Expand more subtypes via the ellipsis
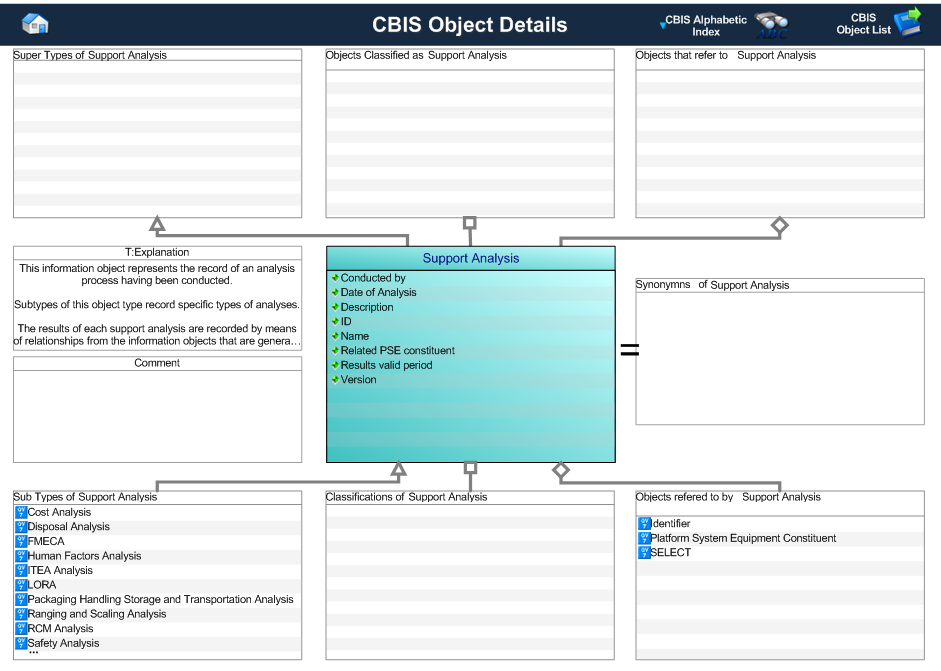941x671 pixels. pyautogui.click(x=33, y=652)
